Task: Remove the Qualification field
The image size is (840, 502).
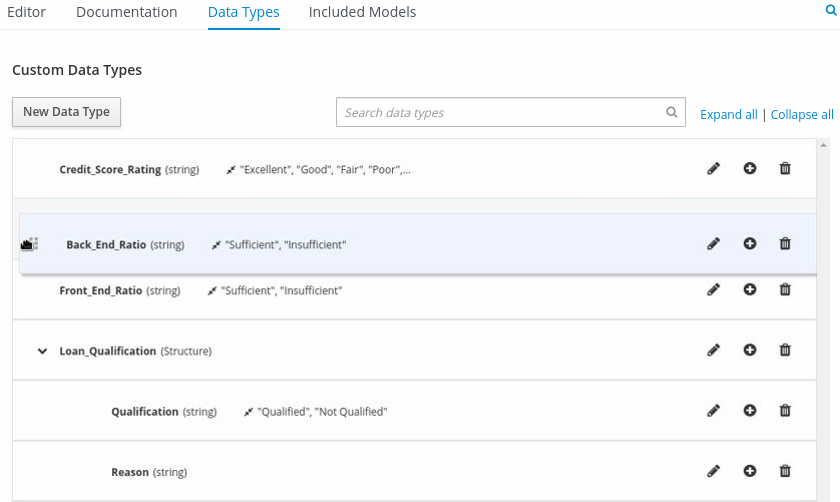Action: (x=785, y=411)
